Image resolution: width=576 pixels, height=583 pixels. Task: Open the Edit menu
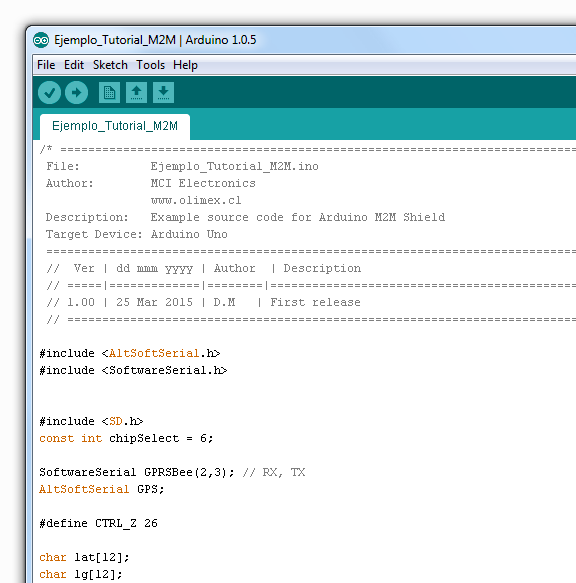(x=74, y=65)
